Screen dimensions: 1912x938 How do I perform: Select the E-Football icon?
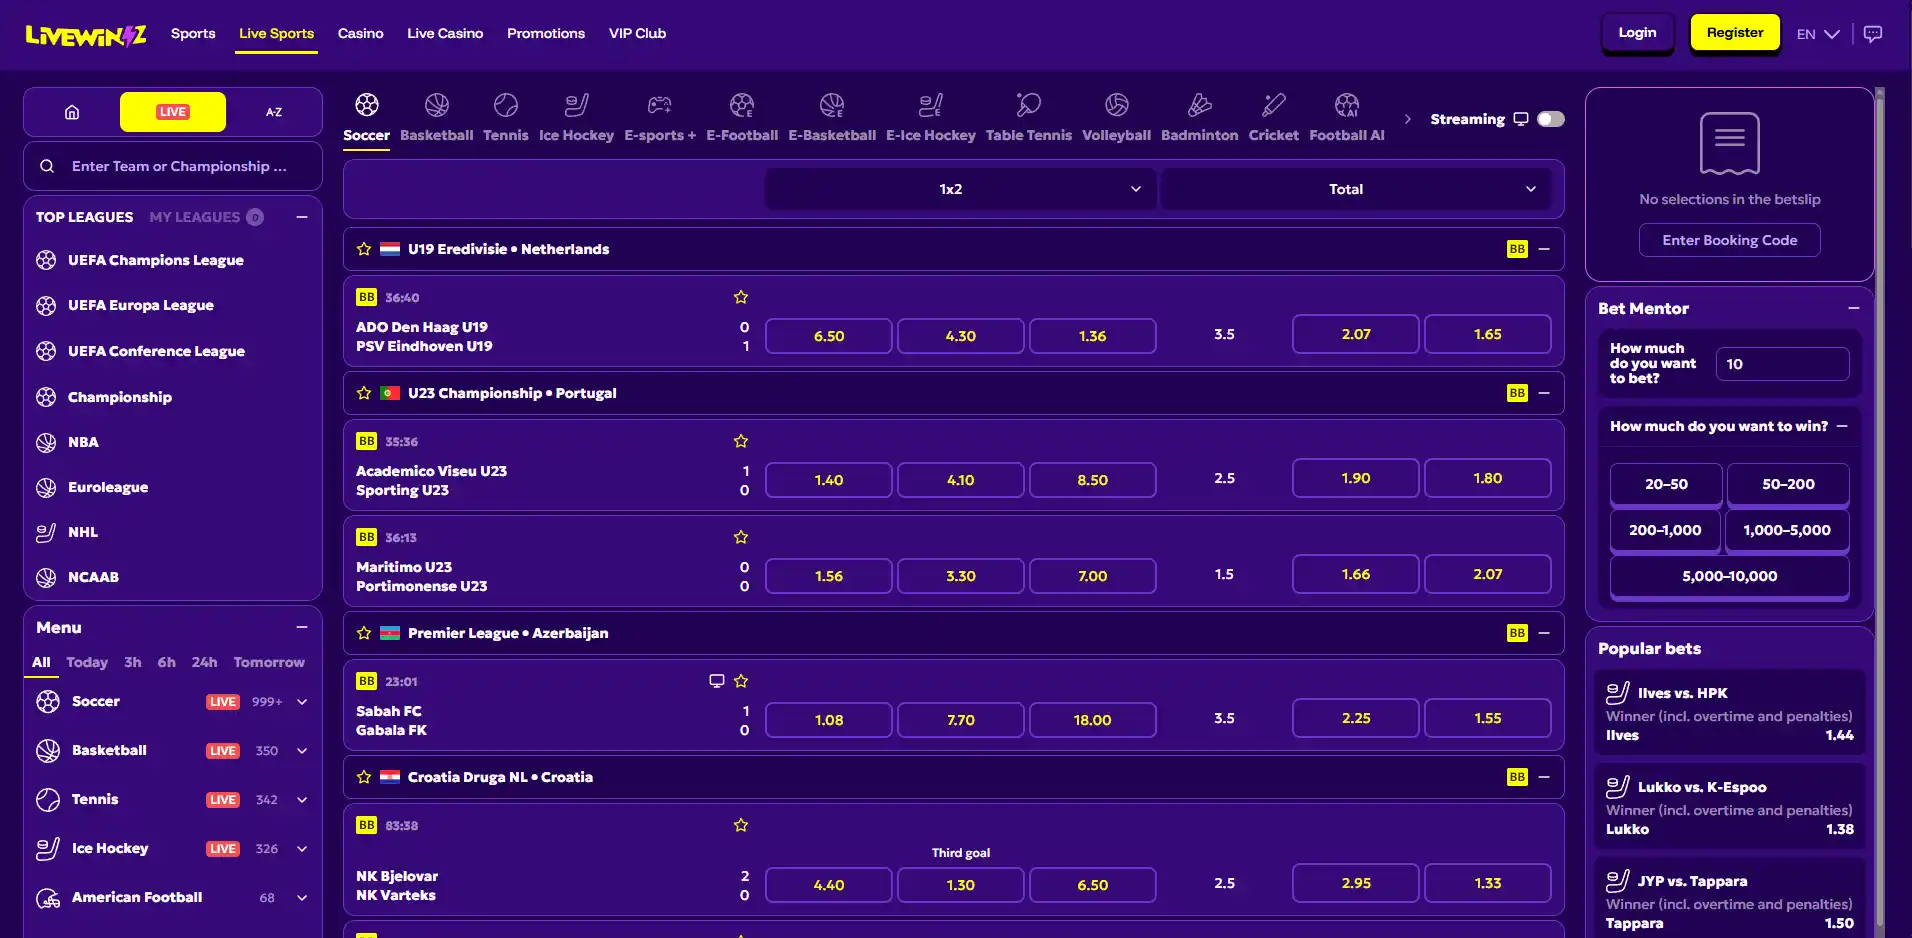(x=742, y=105)
